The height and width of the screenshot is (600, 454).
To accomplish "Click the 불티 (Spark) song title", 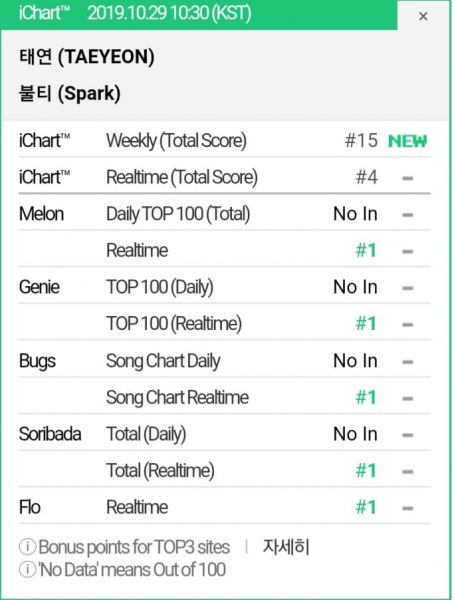I will [x=70, y=94].
